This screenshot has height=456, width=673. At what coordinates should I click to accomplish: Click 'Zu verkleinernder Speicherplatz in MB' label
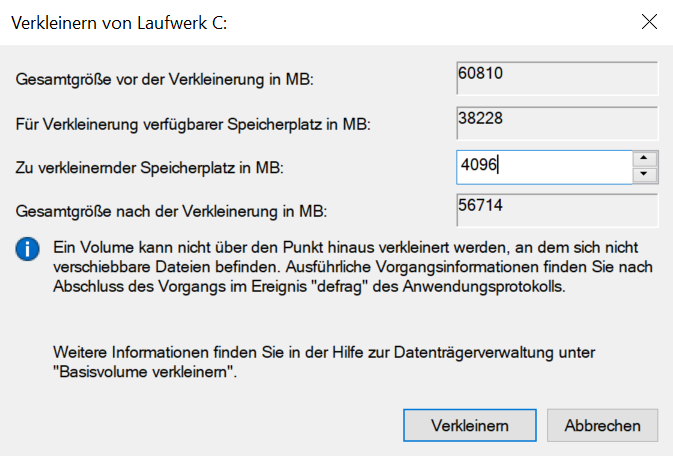[150, 168]
